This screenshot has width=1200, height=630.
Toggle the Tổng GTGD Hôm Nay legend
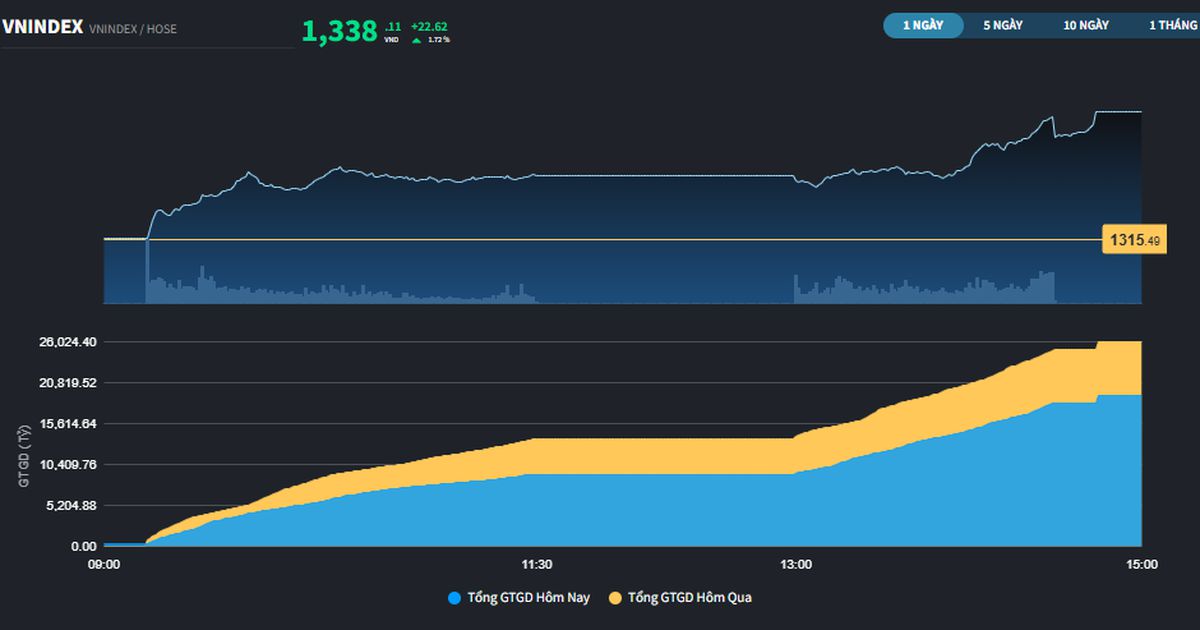(x=519, y=598)
